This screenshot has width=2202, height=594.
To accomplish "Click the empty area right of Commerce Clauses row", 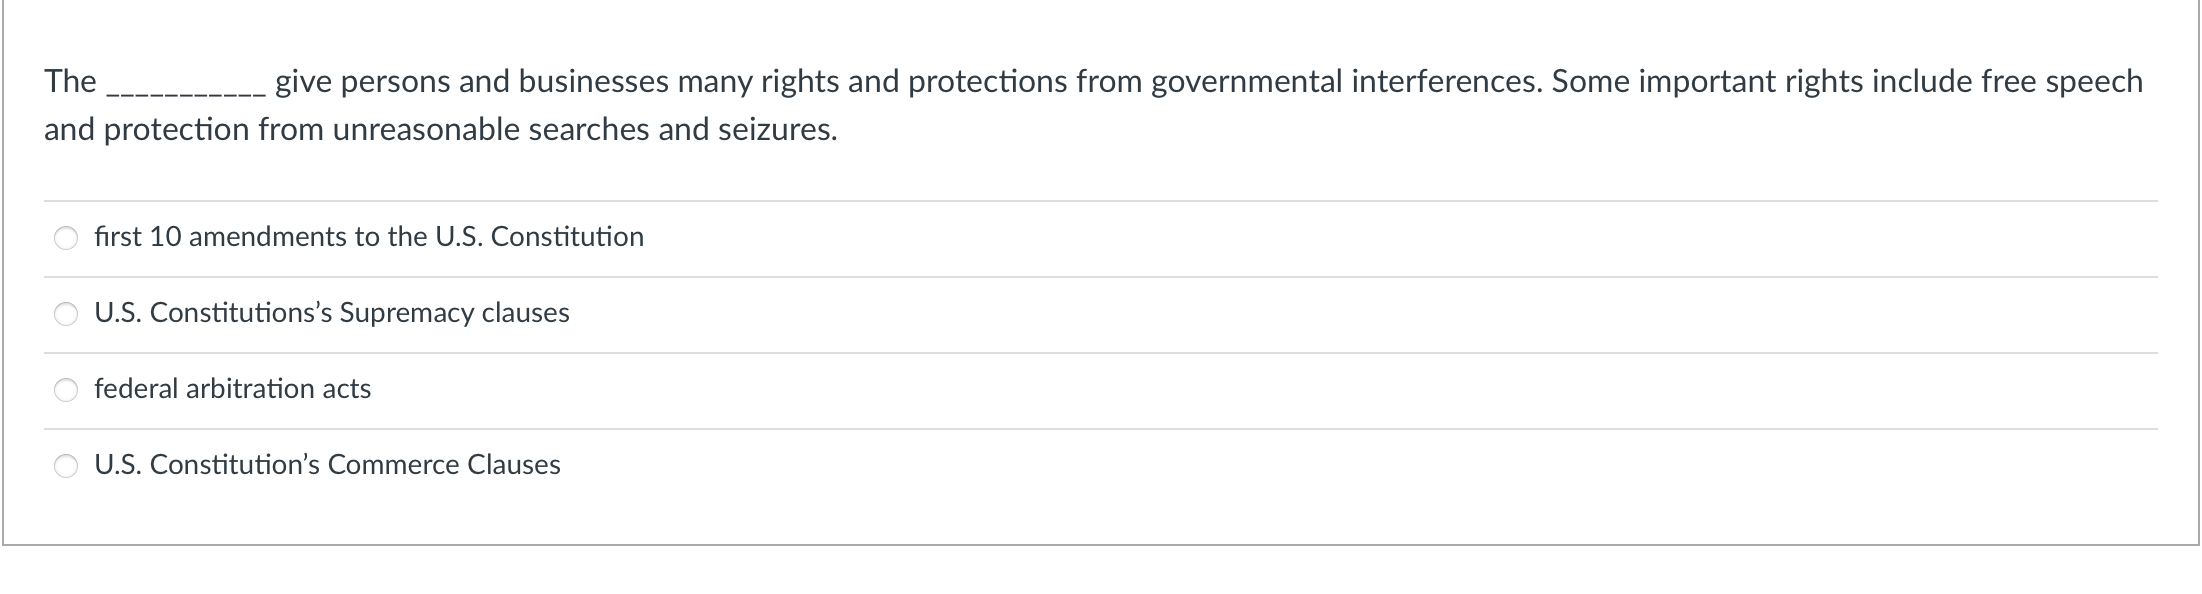I will point(1360,466).
